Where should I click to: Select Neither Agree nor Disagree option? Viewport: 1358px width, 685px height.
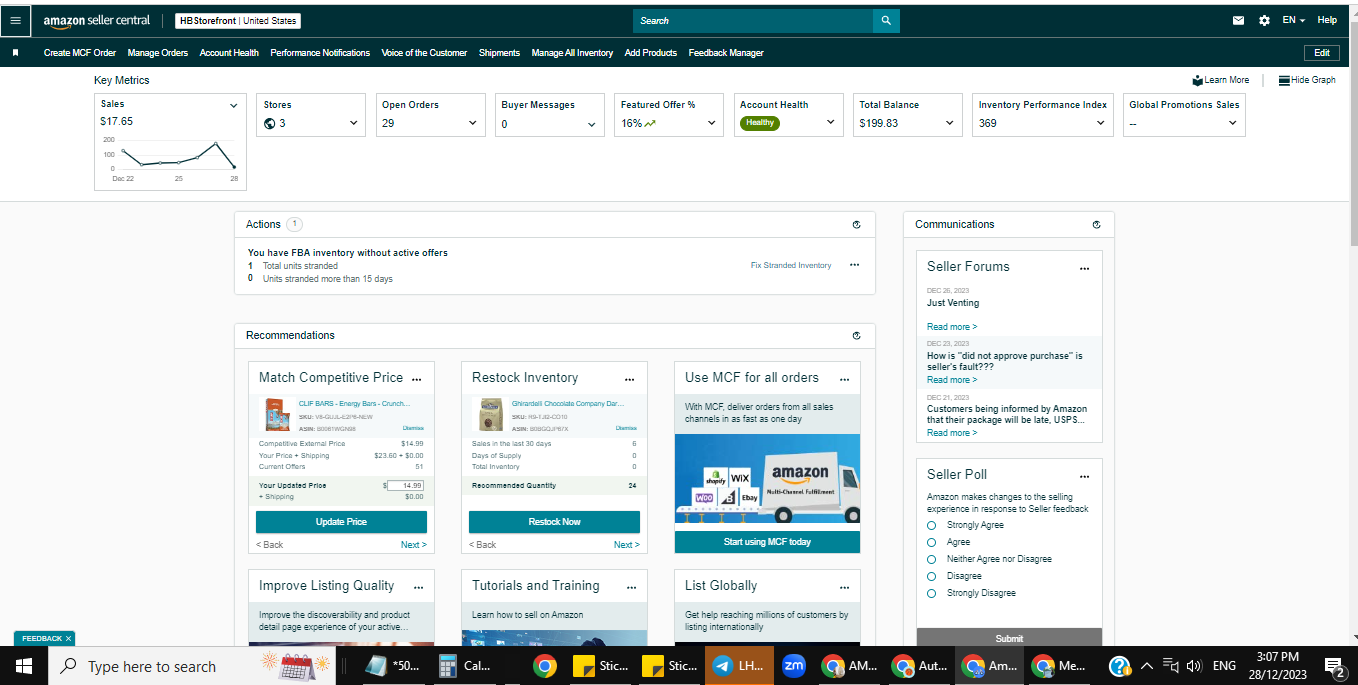tap(931, 559)
